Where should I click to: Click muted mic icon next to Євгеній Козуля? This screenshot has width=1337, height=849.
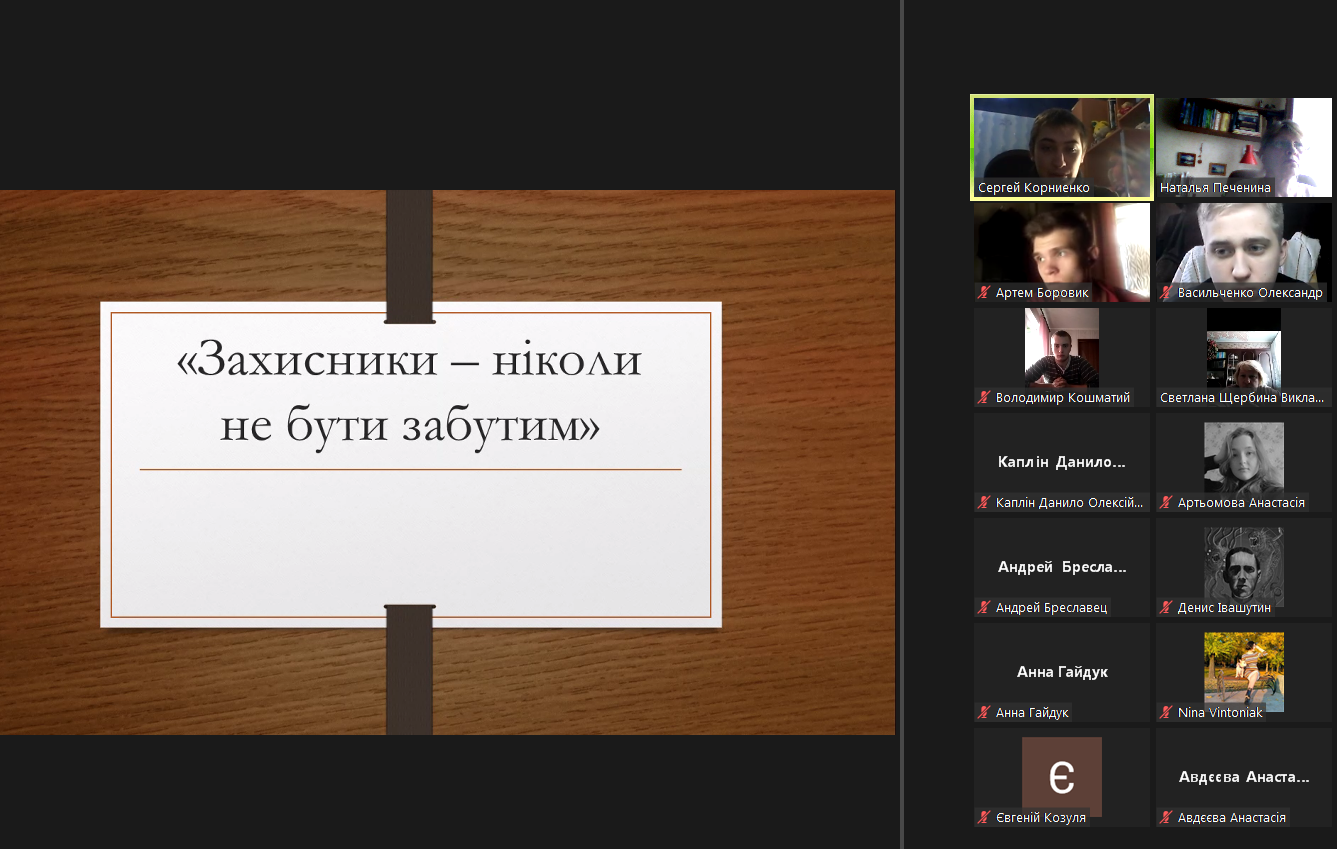(985, 818)
